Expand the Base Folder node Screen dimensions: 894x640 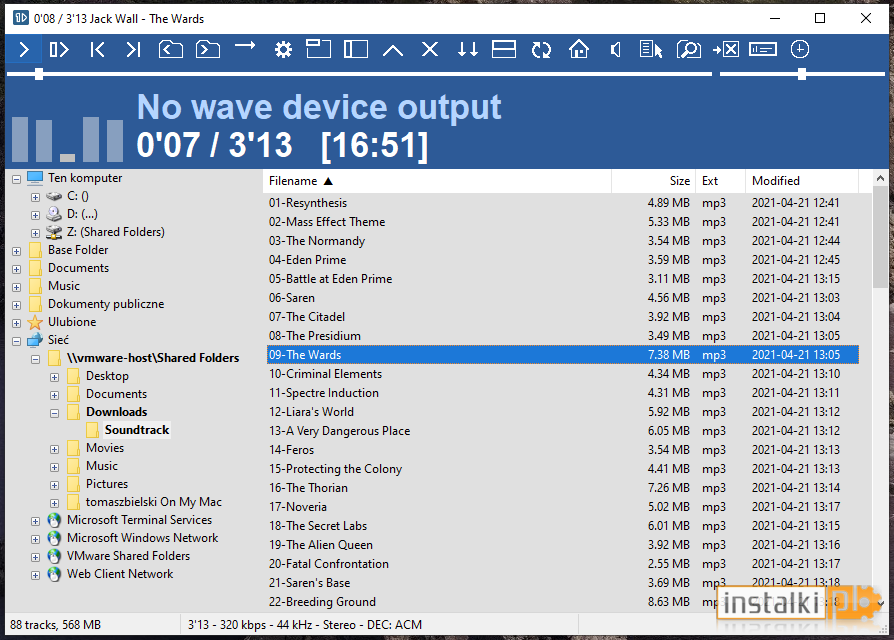tap(17, 251)
